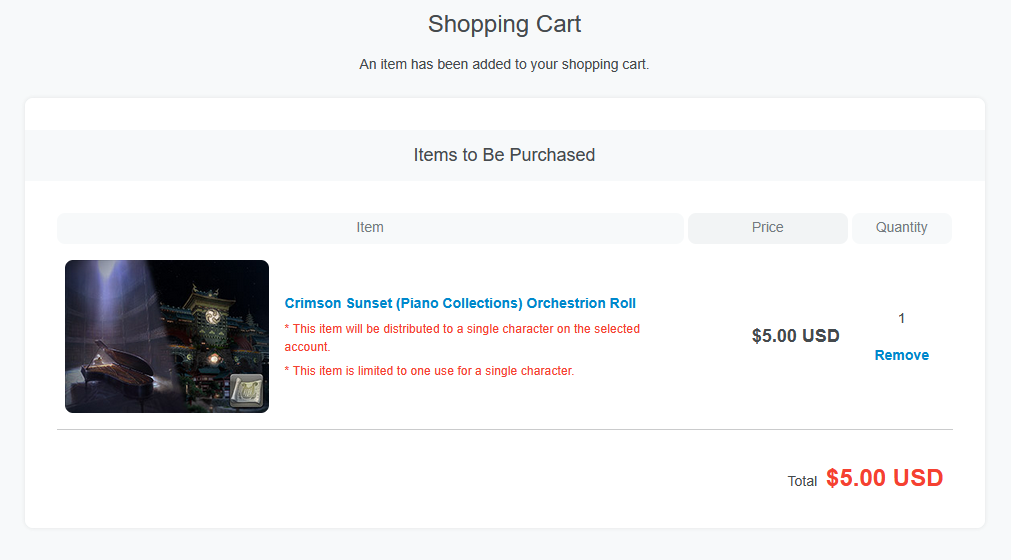Screen dimensions: 1011x560
Task: Click the light beam in the product image
Action: pyautogui.click(x=118, y=300)
